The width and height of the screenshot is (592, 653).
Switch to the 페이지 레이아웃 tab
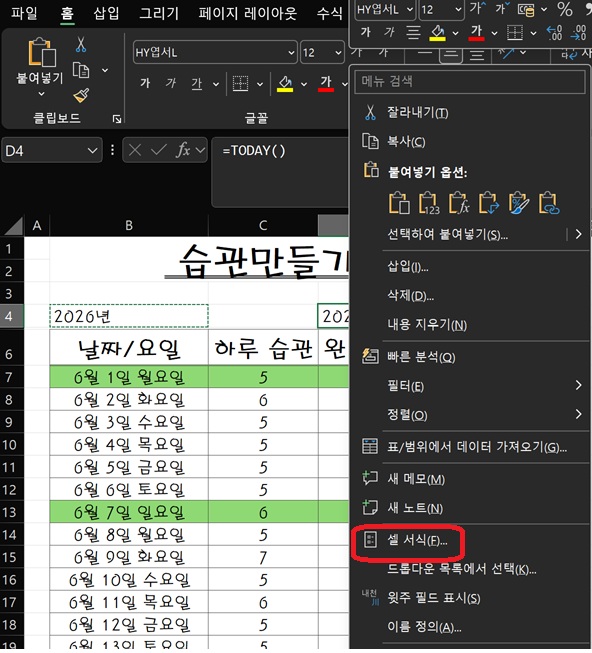click(247, 13)
